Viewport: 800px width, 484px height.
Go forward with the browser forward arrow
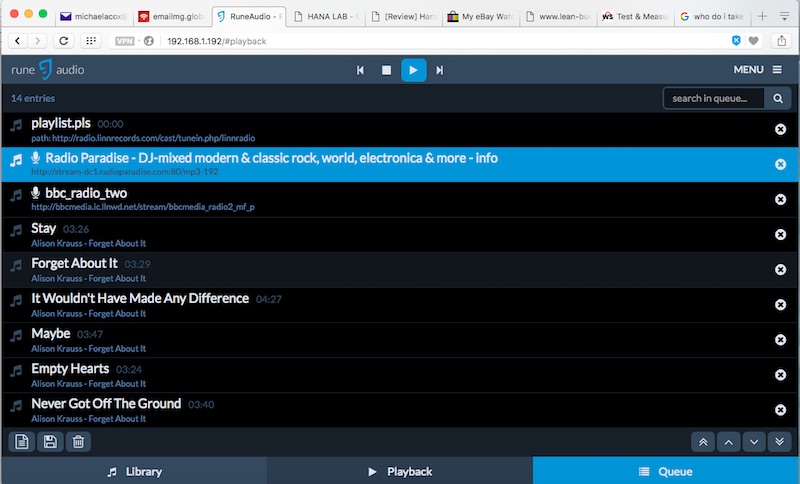coord(37,41)
